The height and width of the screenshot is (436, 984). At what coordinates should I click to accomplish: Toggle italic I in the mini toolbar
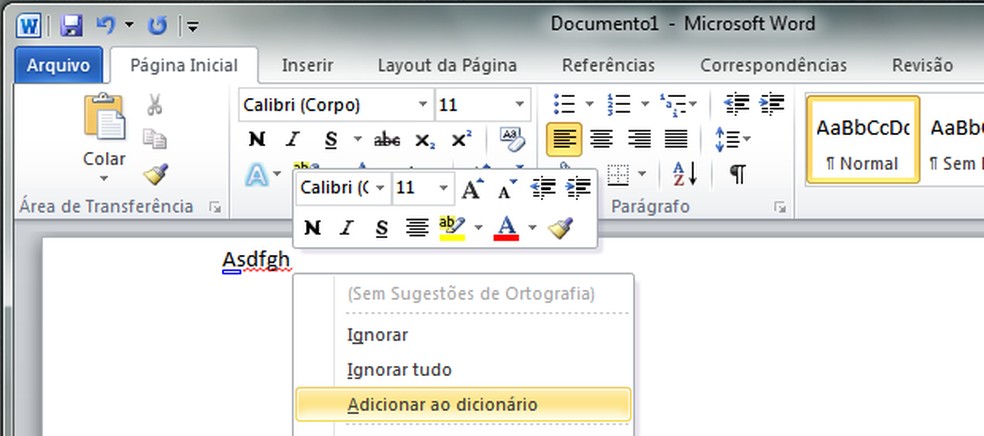pyautogui.click(x=346, y=228)
